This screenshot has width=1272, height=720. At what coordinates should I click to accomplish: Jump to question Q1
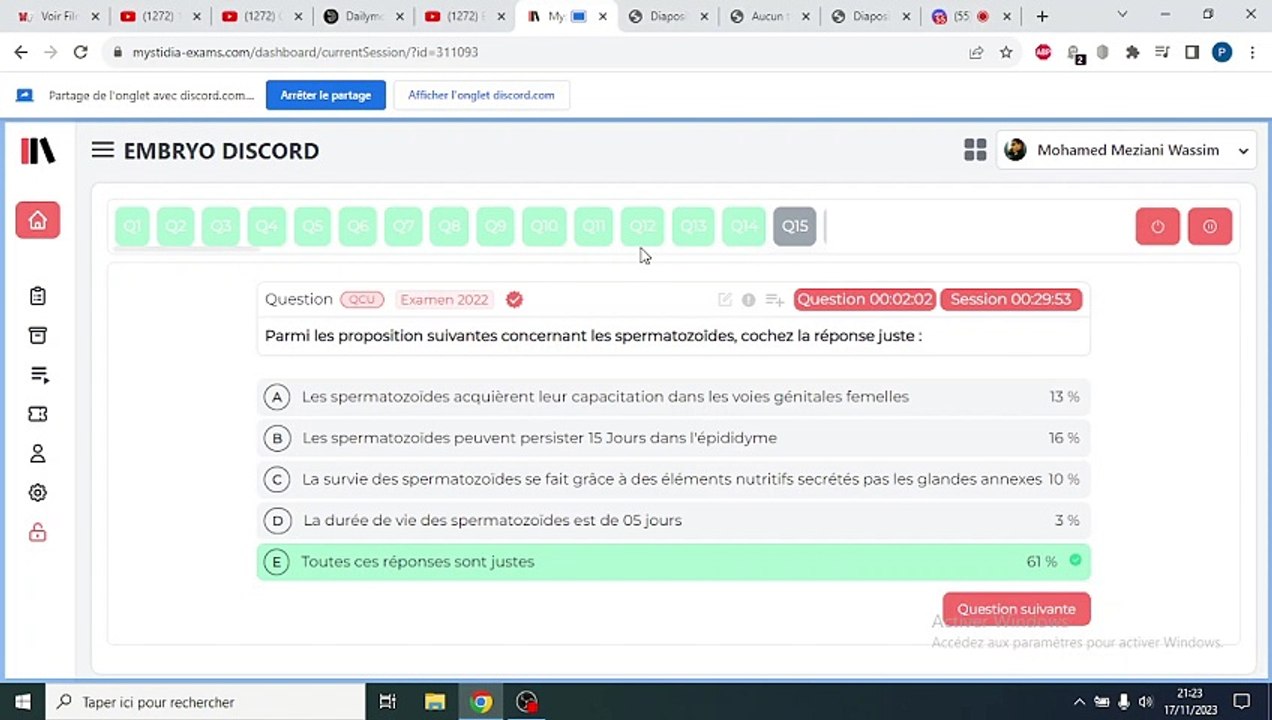click(132, 226)
